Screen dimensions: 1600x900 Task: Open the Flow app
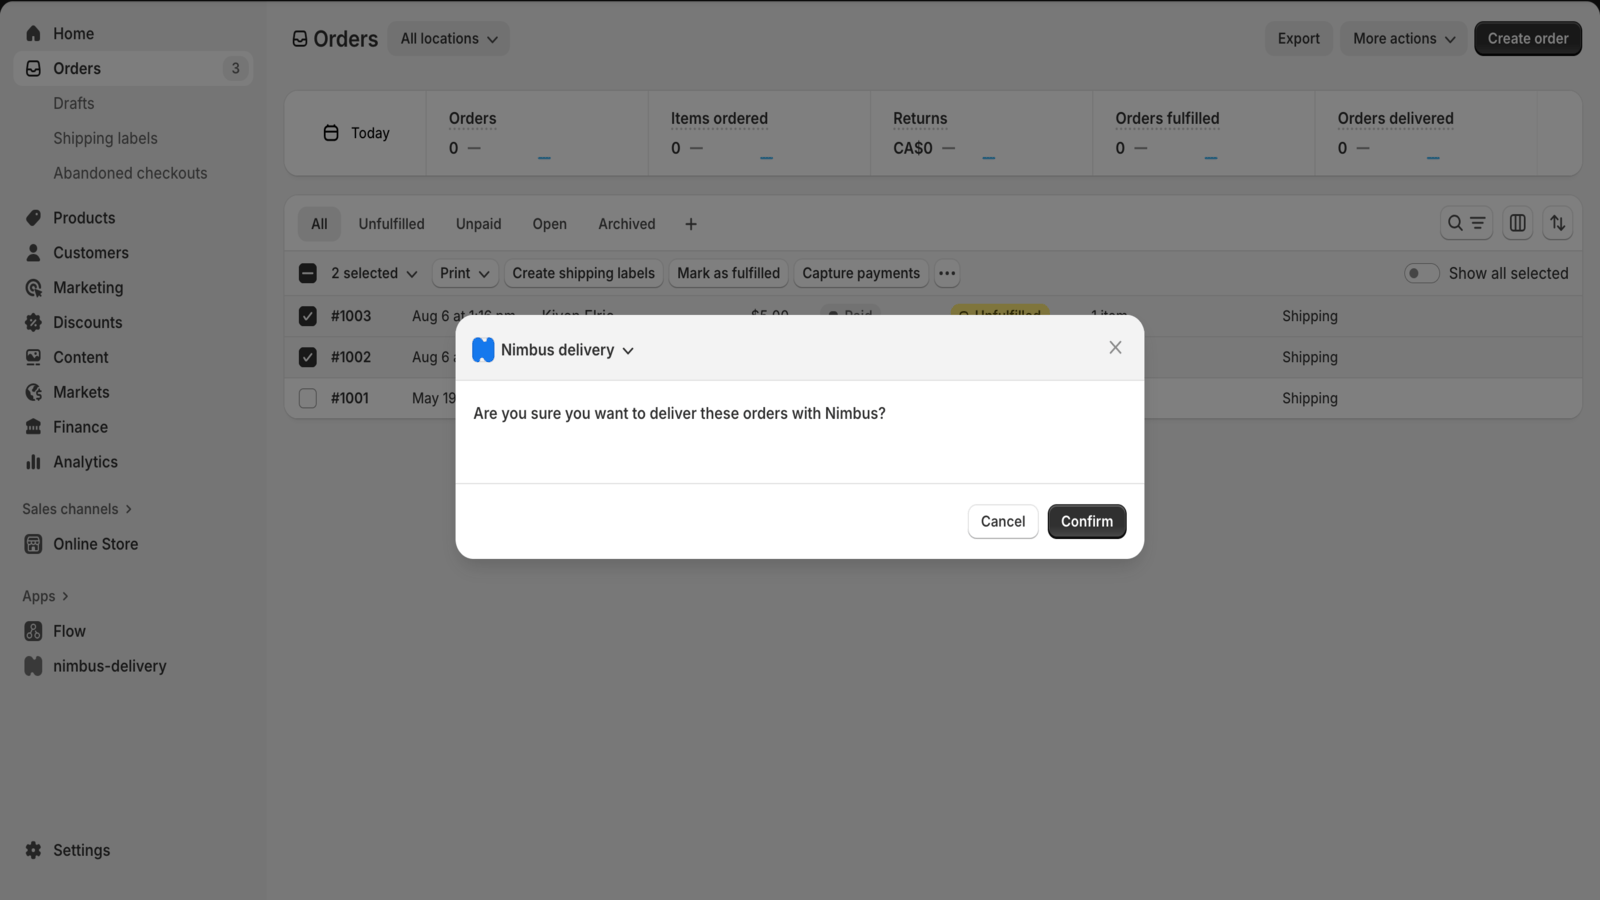click(69, 630)
